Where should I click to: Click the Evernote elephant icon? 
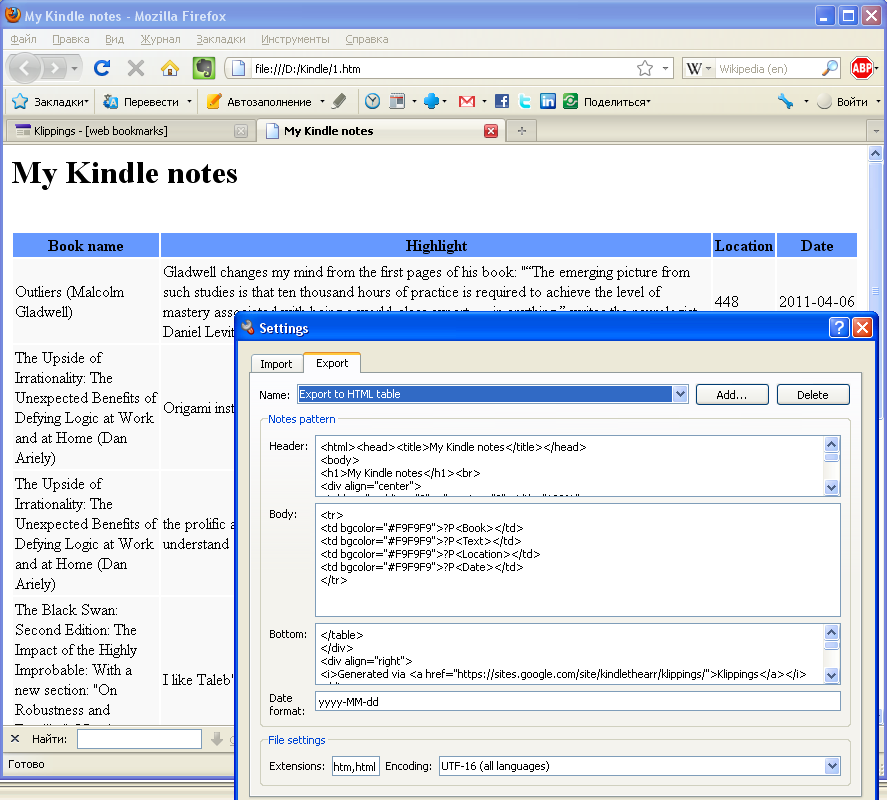coord(204,68)
